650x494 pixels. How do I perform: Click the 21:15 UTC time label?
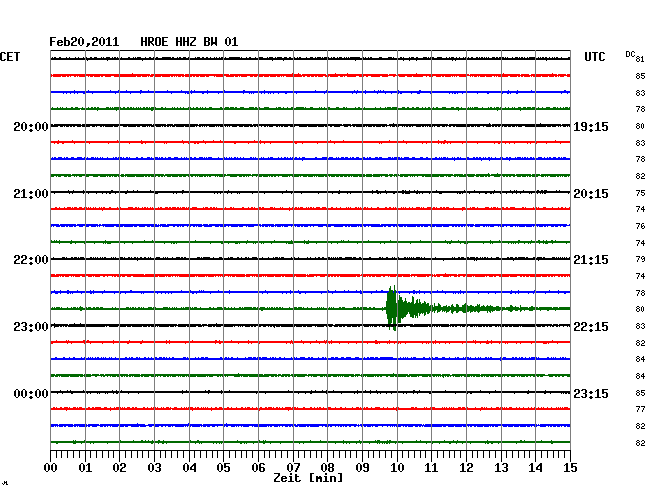tap(591, 260)
